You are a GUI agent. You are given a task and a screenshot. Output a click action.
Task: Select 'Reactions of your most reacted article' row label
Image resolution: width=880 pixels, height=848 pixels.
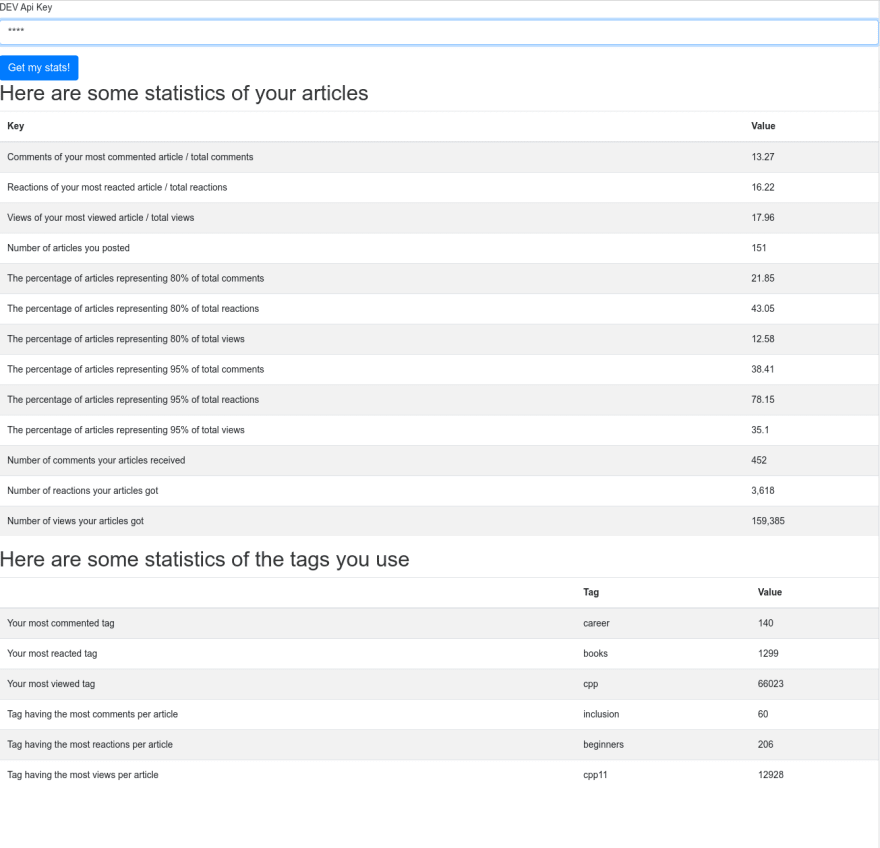click(x=117, y=187)
